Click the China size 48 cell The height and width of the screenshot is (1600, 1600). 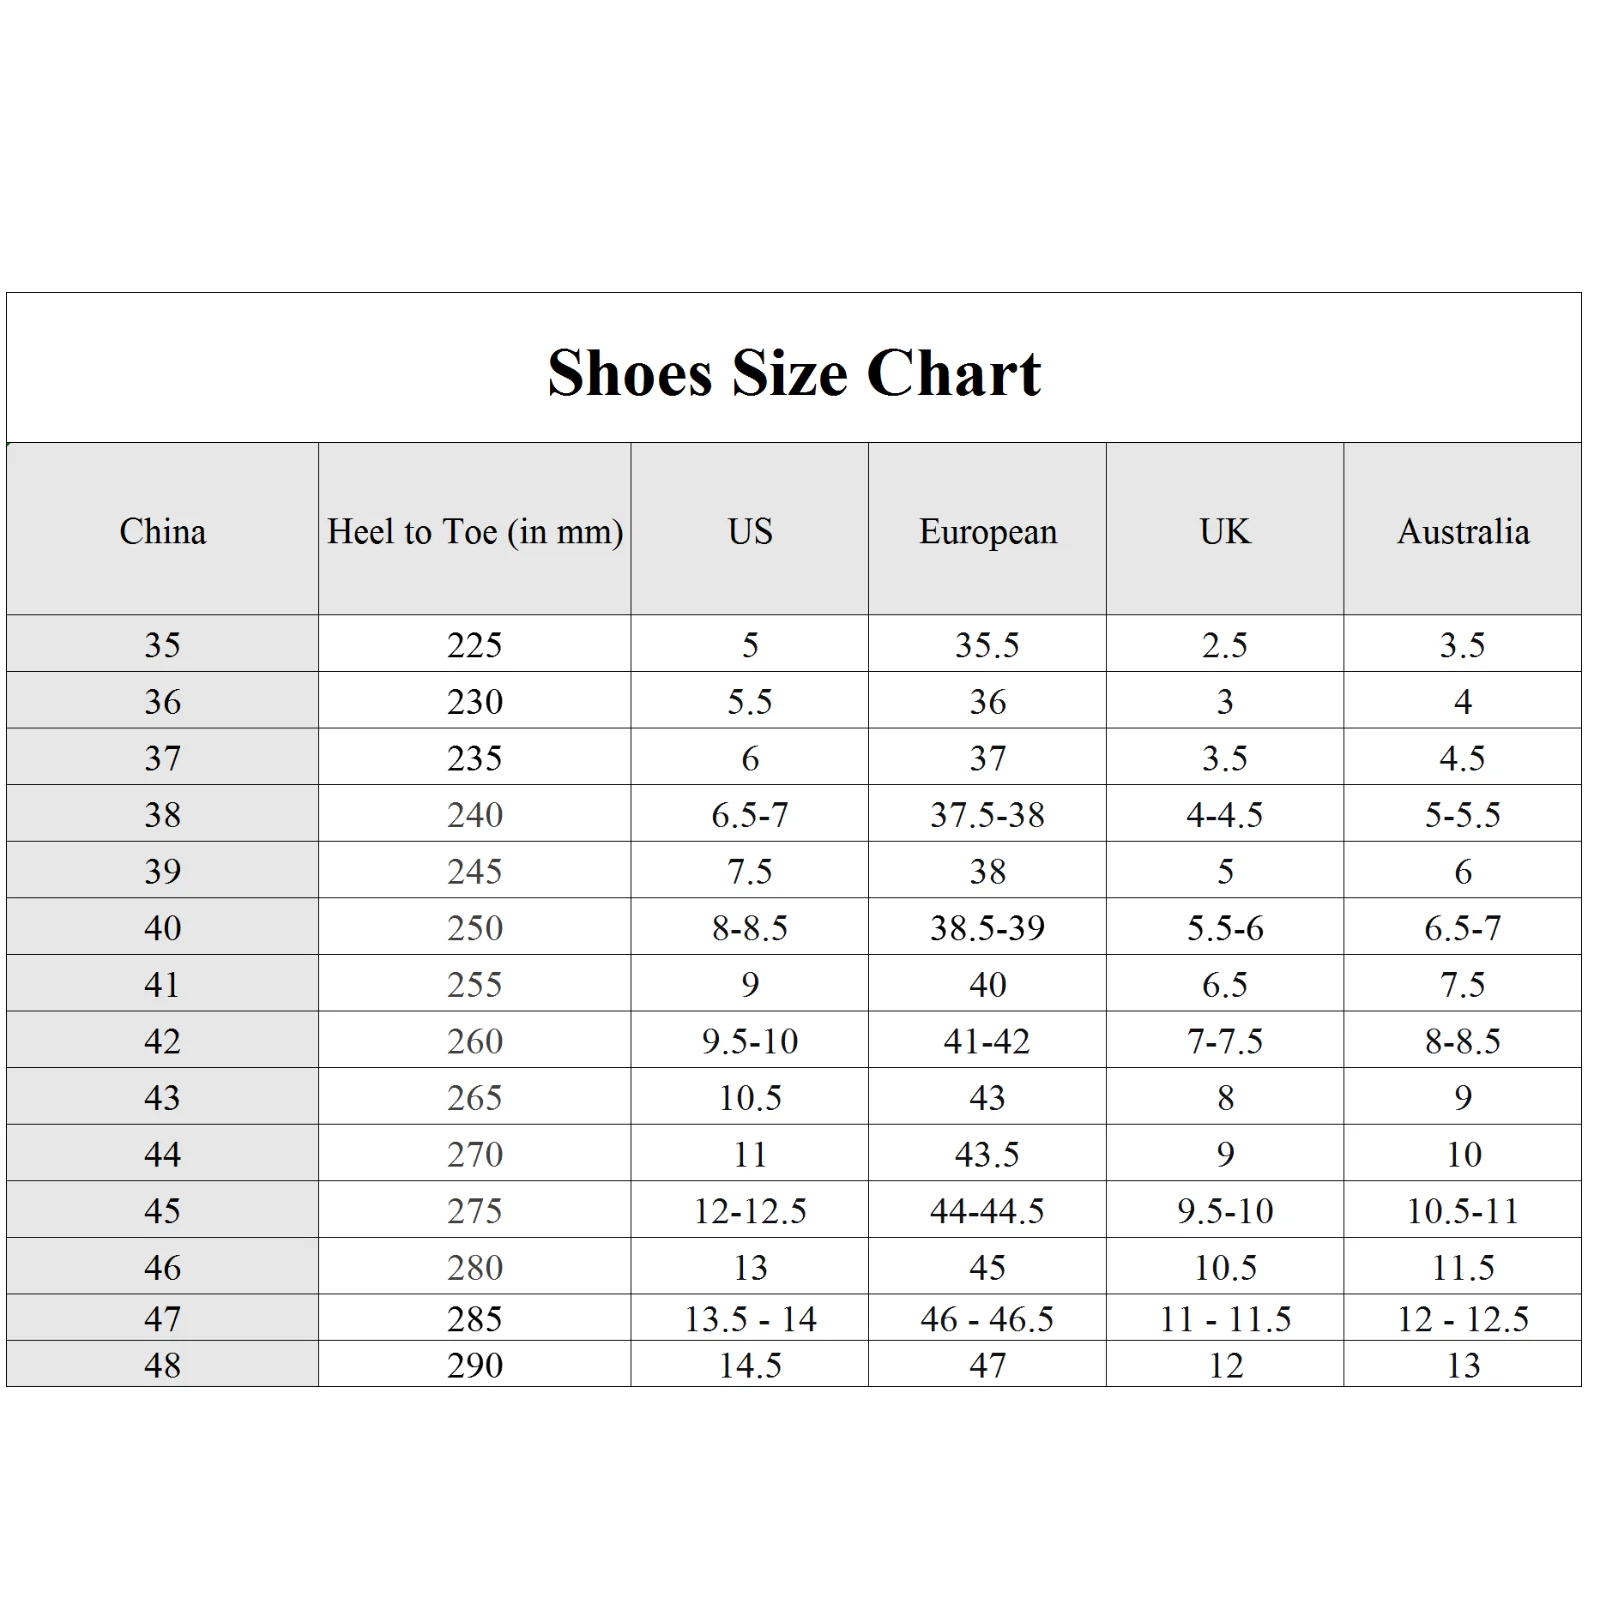click(x=163, y=1365)
